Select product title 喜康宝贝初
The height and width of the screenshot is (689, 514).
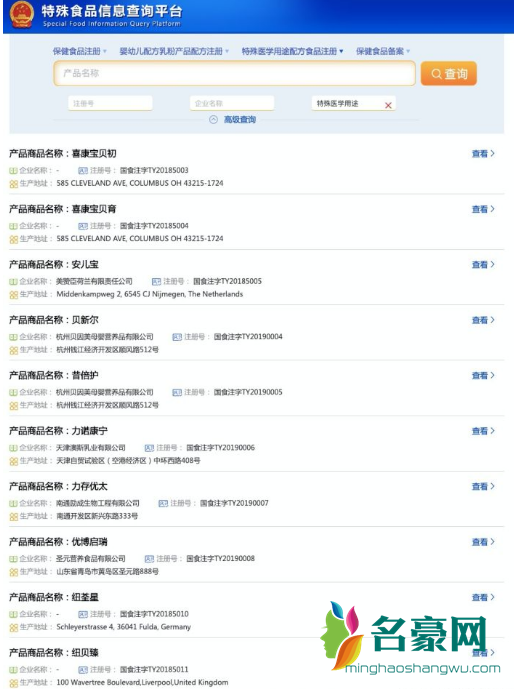click(94, 153)
